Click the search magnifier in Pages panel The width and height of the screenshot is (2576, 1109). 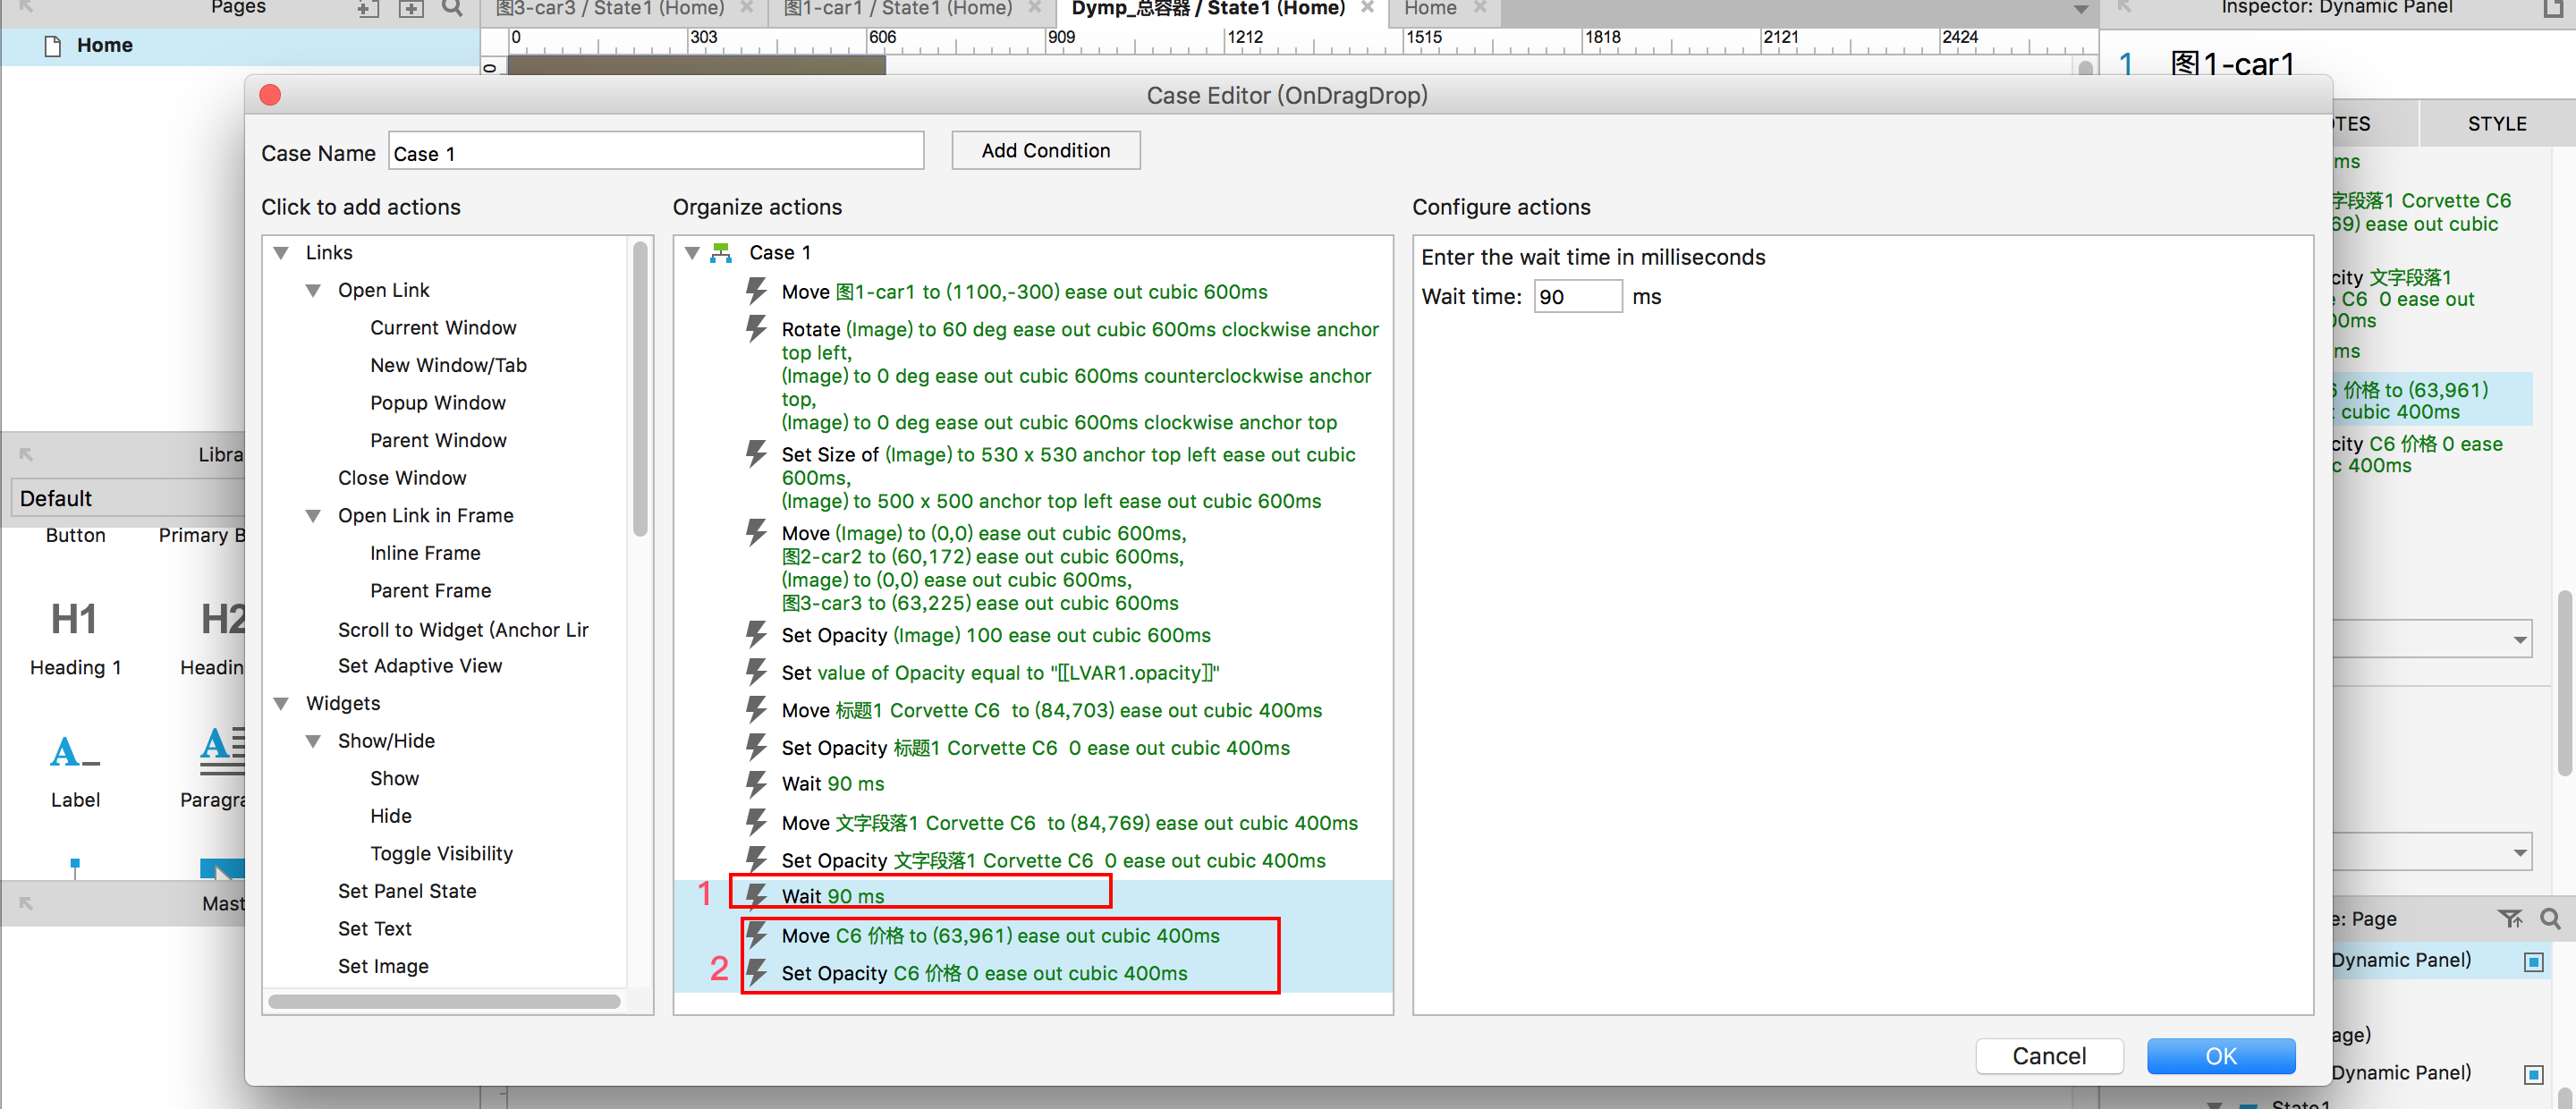point(452,9)
